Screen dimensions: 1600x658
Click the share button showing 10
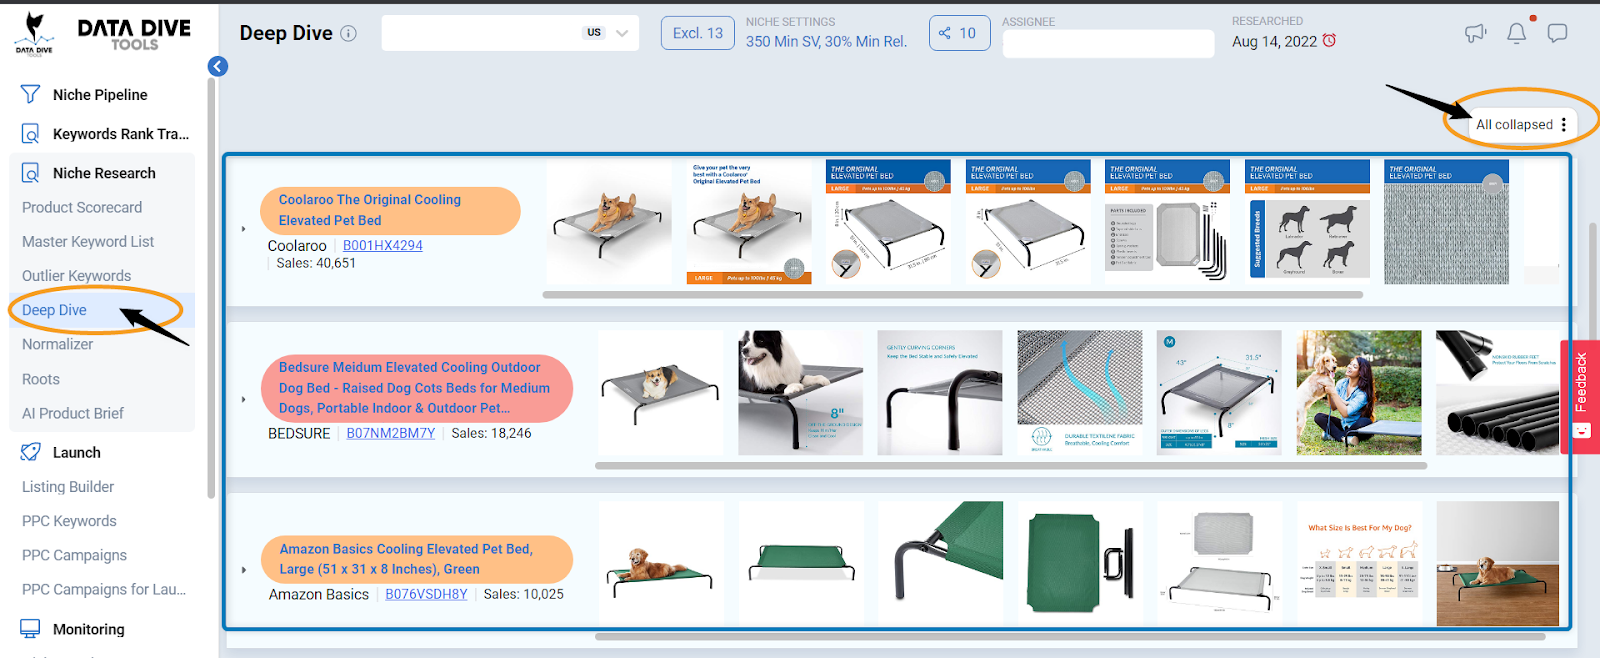(959, 33)
